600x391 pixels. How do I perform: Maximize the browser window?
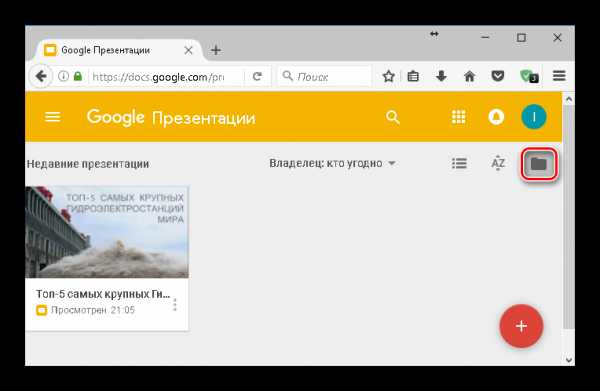(x=521, y=37)
